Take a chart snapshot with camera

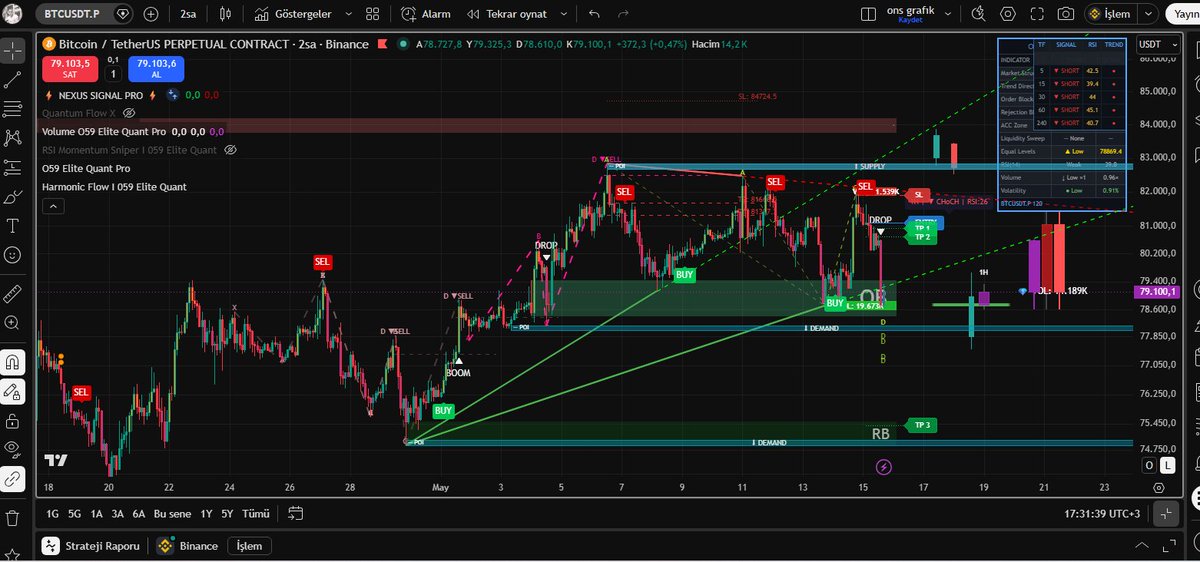click(1067, 14)
